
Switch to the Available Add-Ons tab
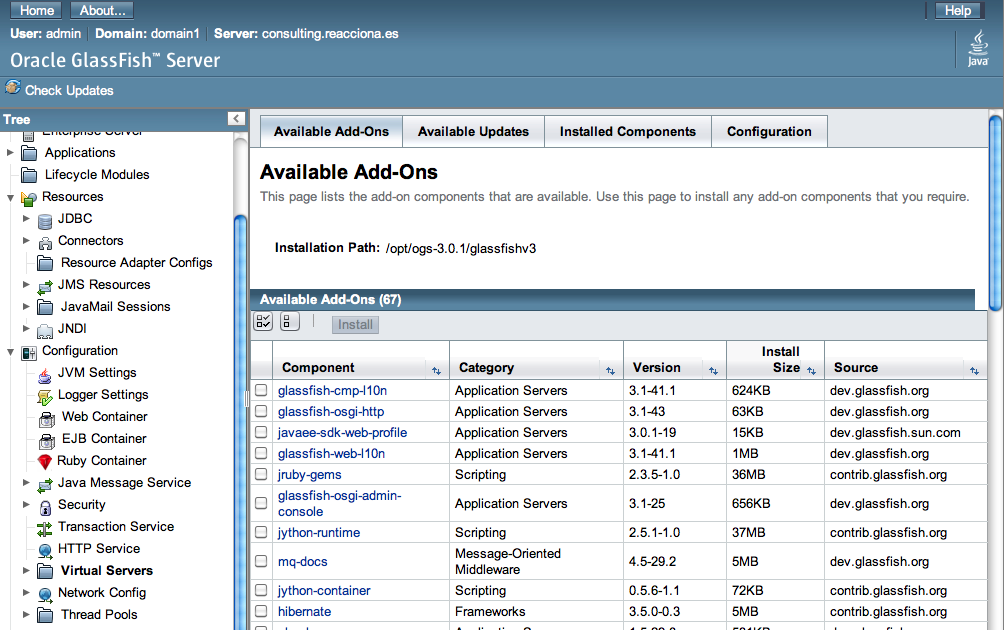click(x=331, y=131)
